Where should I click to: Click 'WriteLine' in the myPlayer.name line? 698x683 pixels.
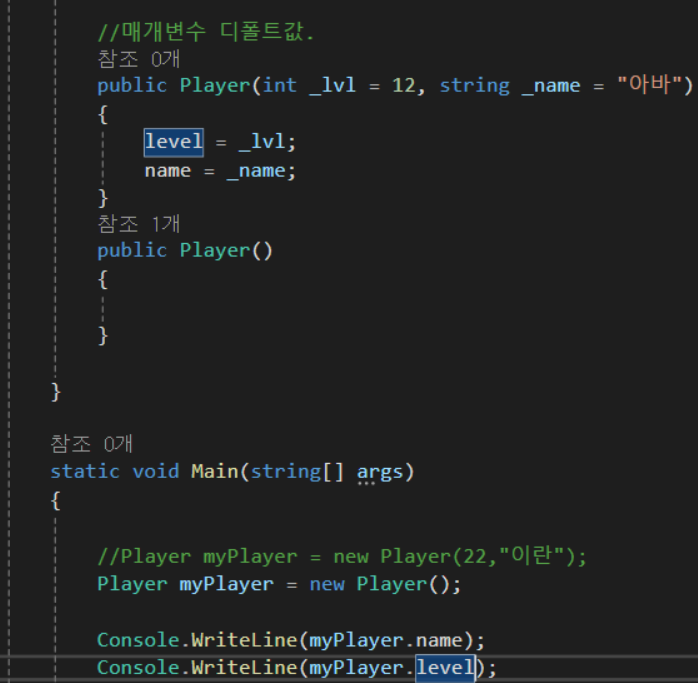tap(244, 640)
